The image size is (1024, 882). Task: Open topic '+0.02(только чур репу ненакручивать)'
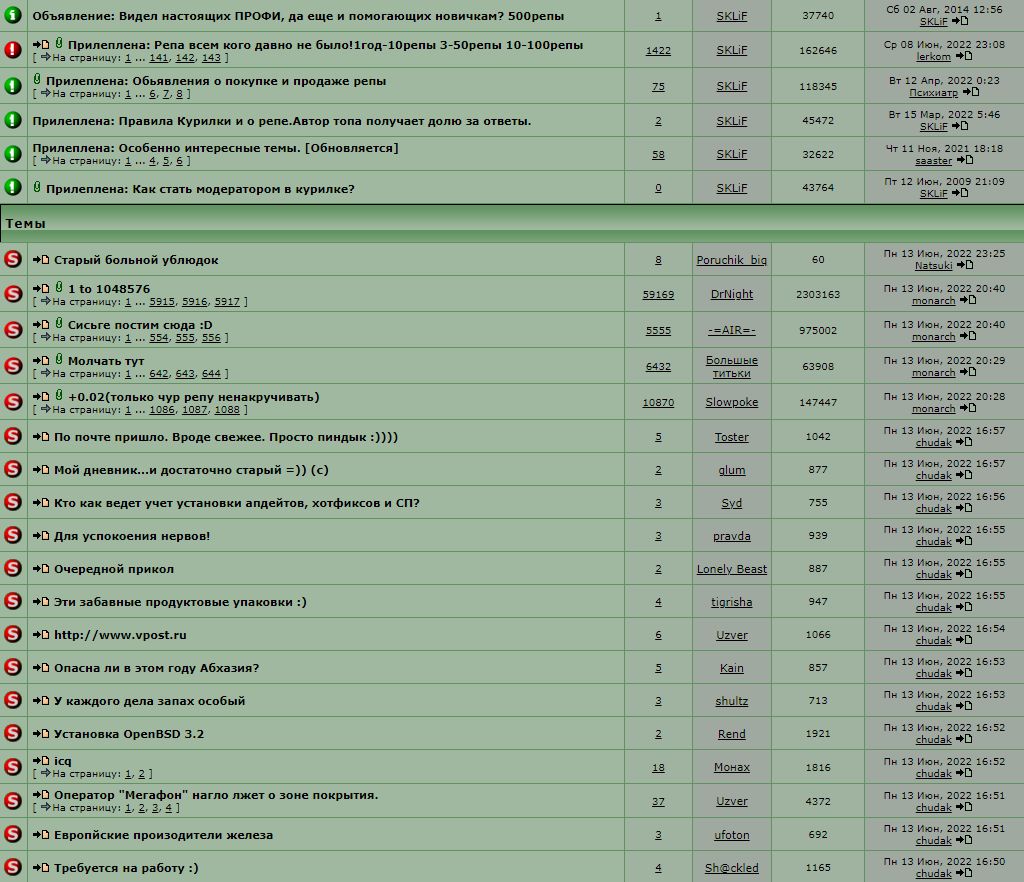click(193, 397)
